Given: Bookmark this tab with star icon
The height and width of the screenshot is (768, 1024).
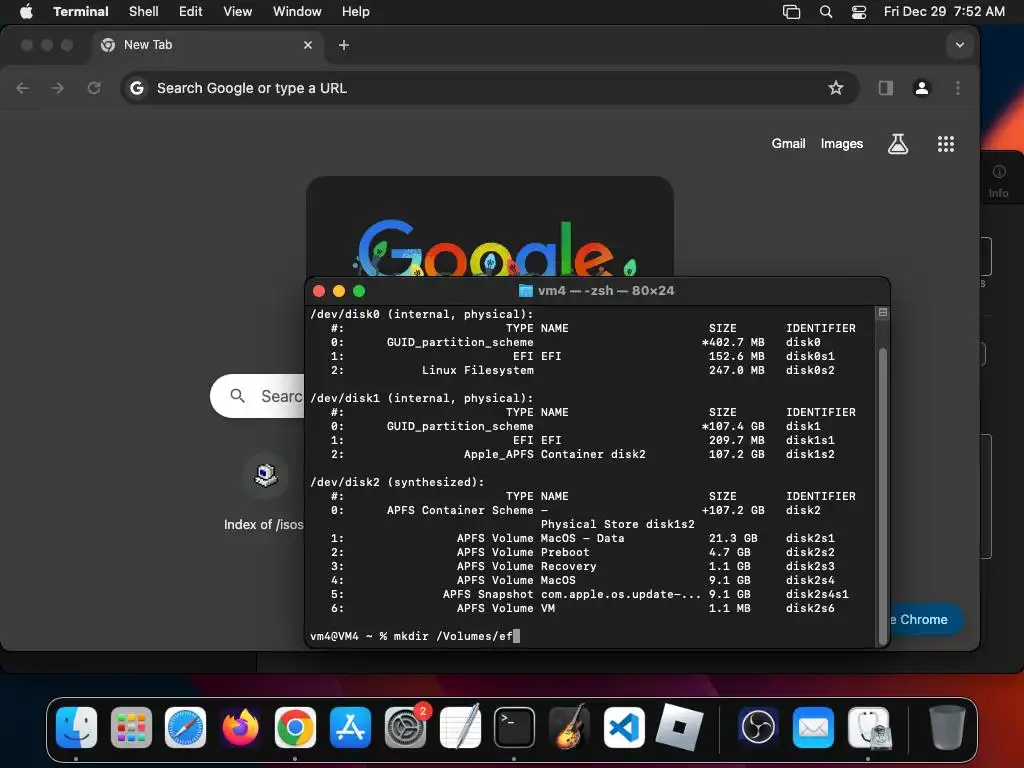Looking at the screenshot, I should 836,88.
